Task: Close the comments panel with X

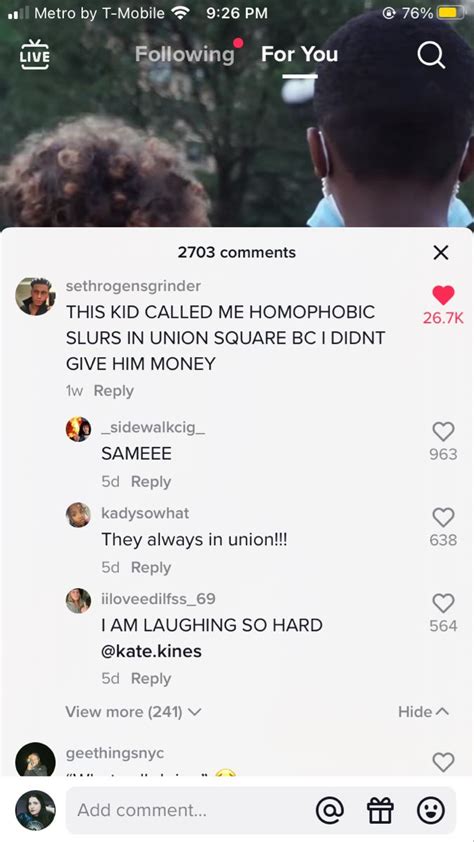Action: 441,252
